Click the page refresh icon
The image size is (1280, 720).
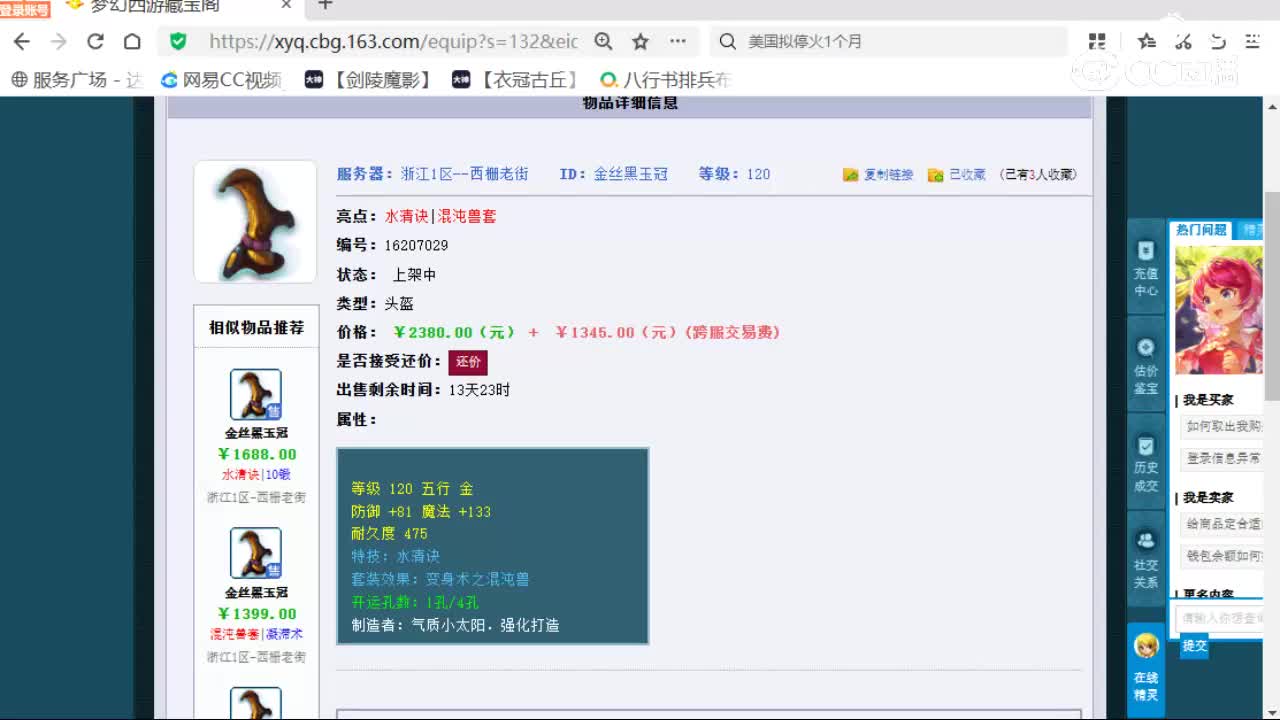click(95, 43)
